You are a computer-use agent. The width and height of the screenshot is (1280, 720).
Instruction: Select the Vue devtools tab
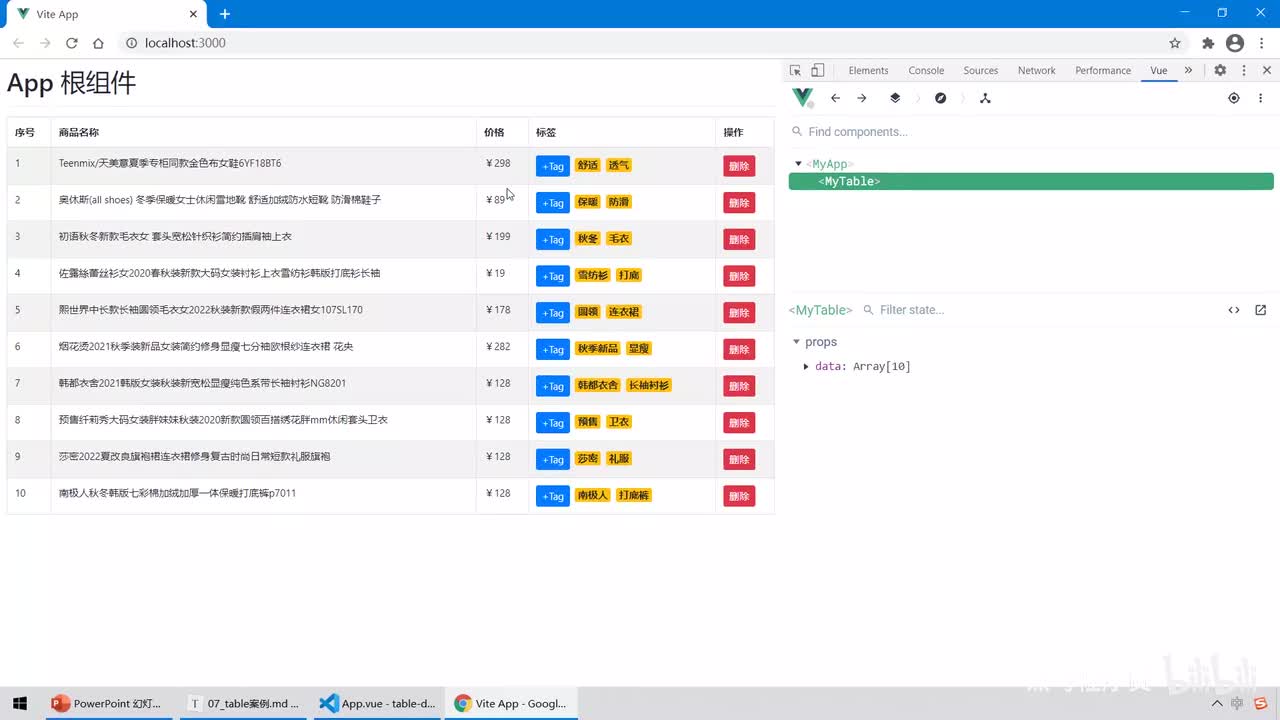1158,70
